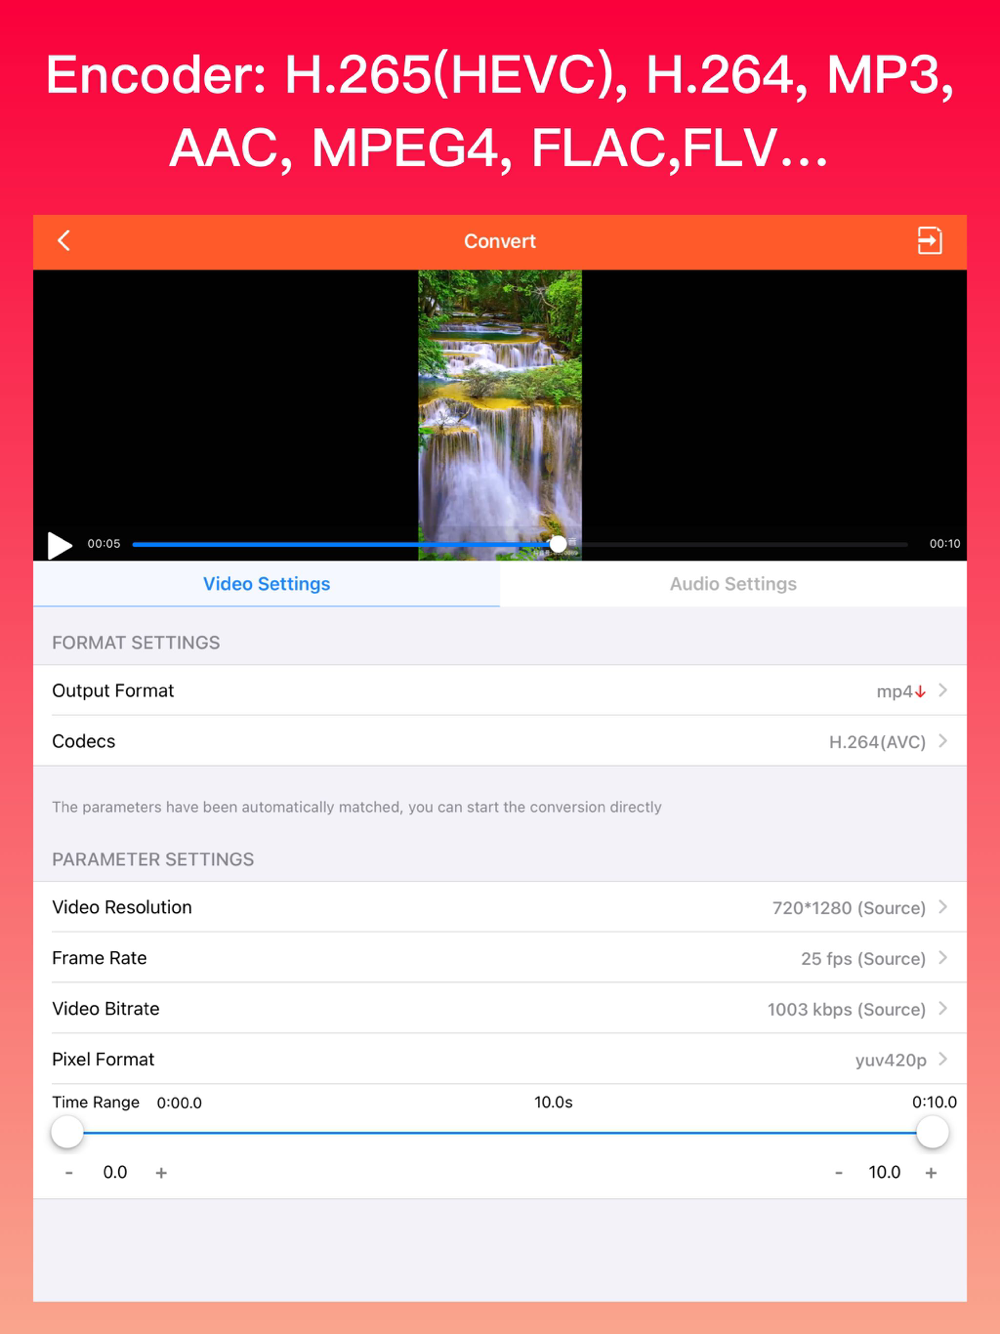
Task: Click the parameters automatically matched note
Action: (357, 807)
